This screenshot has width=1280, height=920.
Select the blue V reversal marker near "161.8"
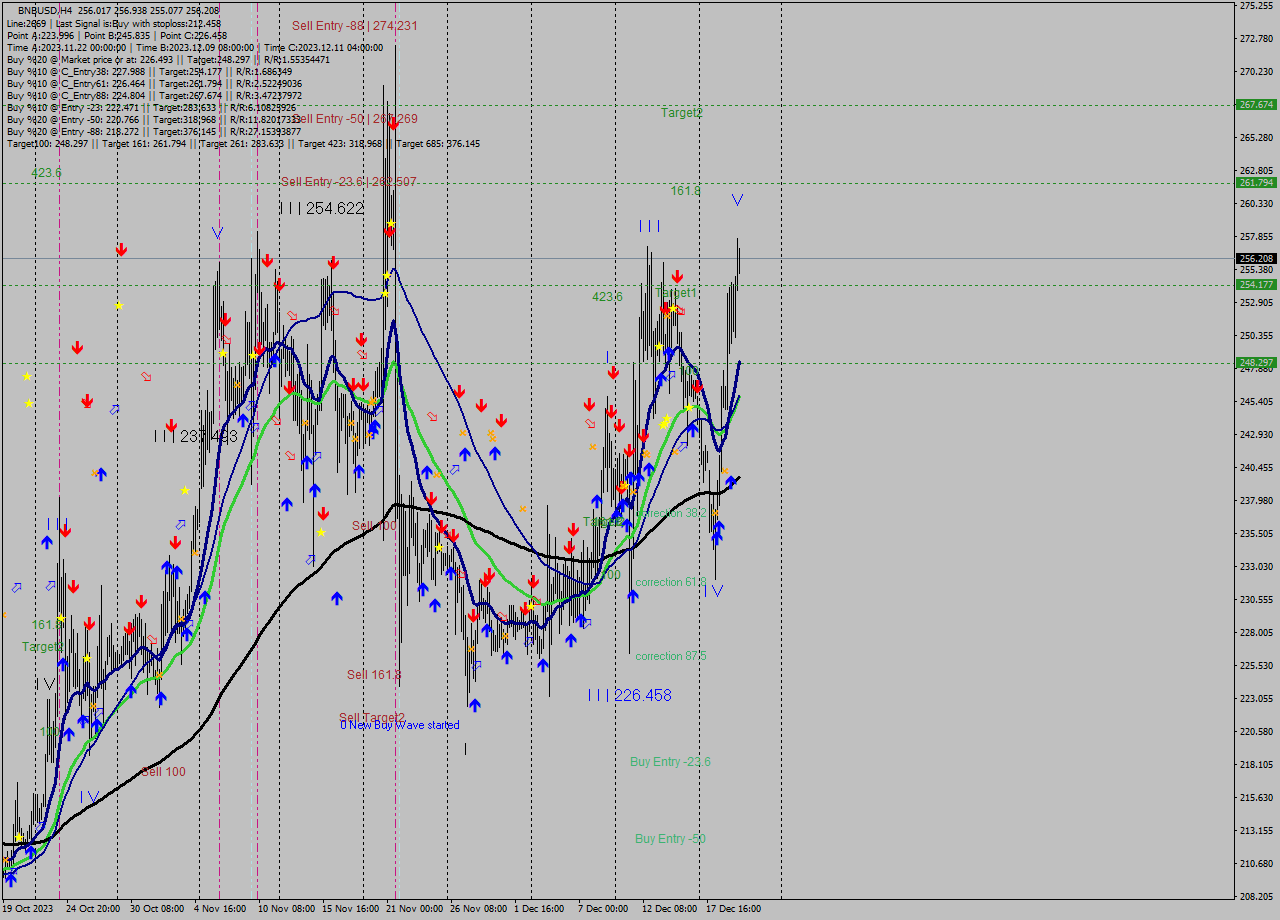[x=737, y=199]
